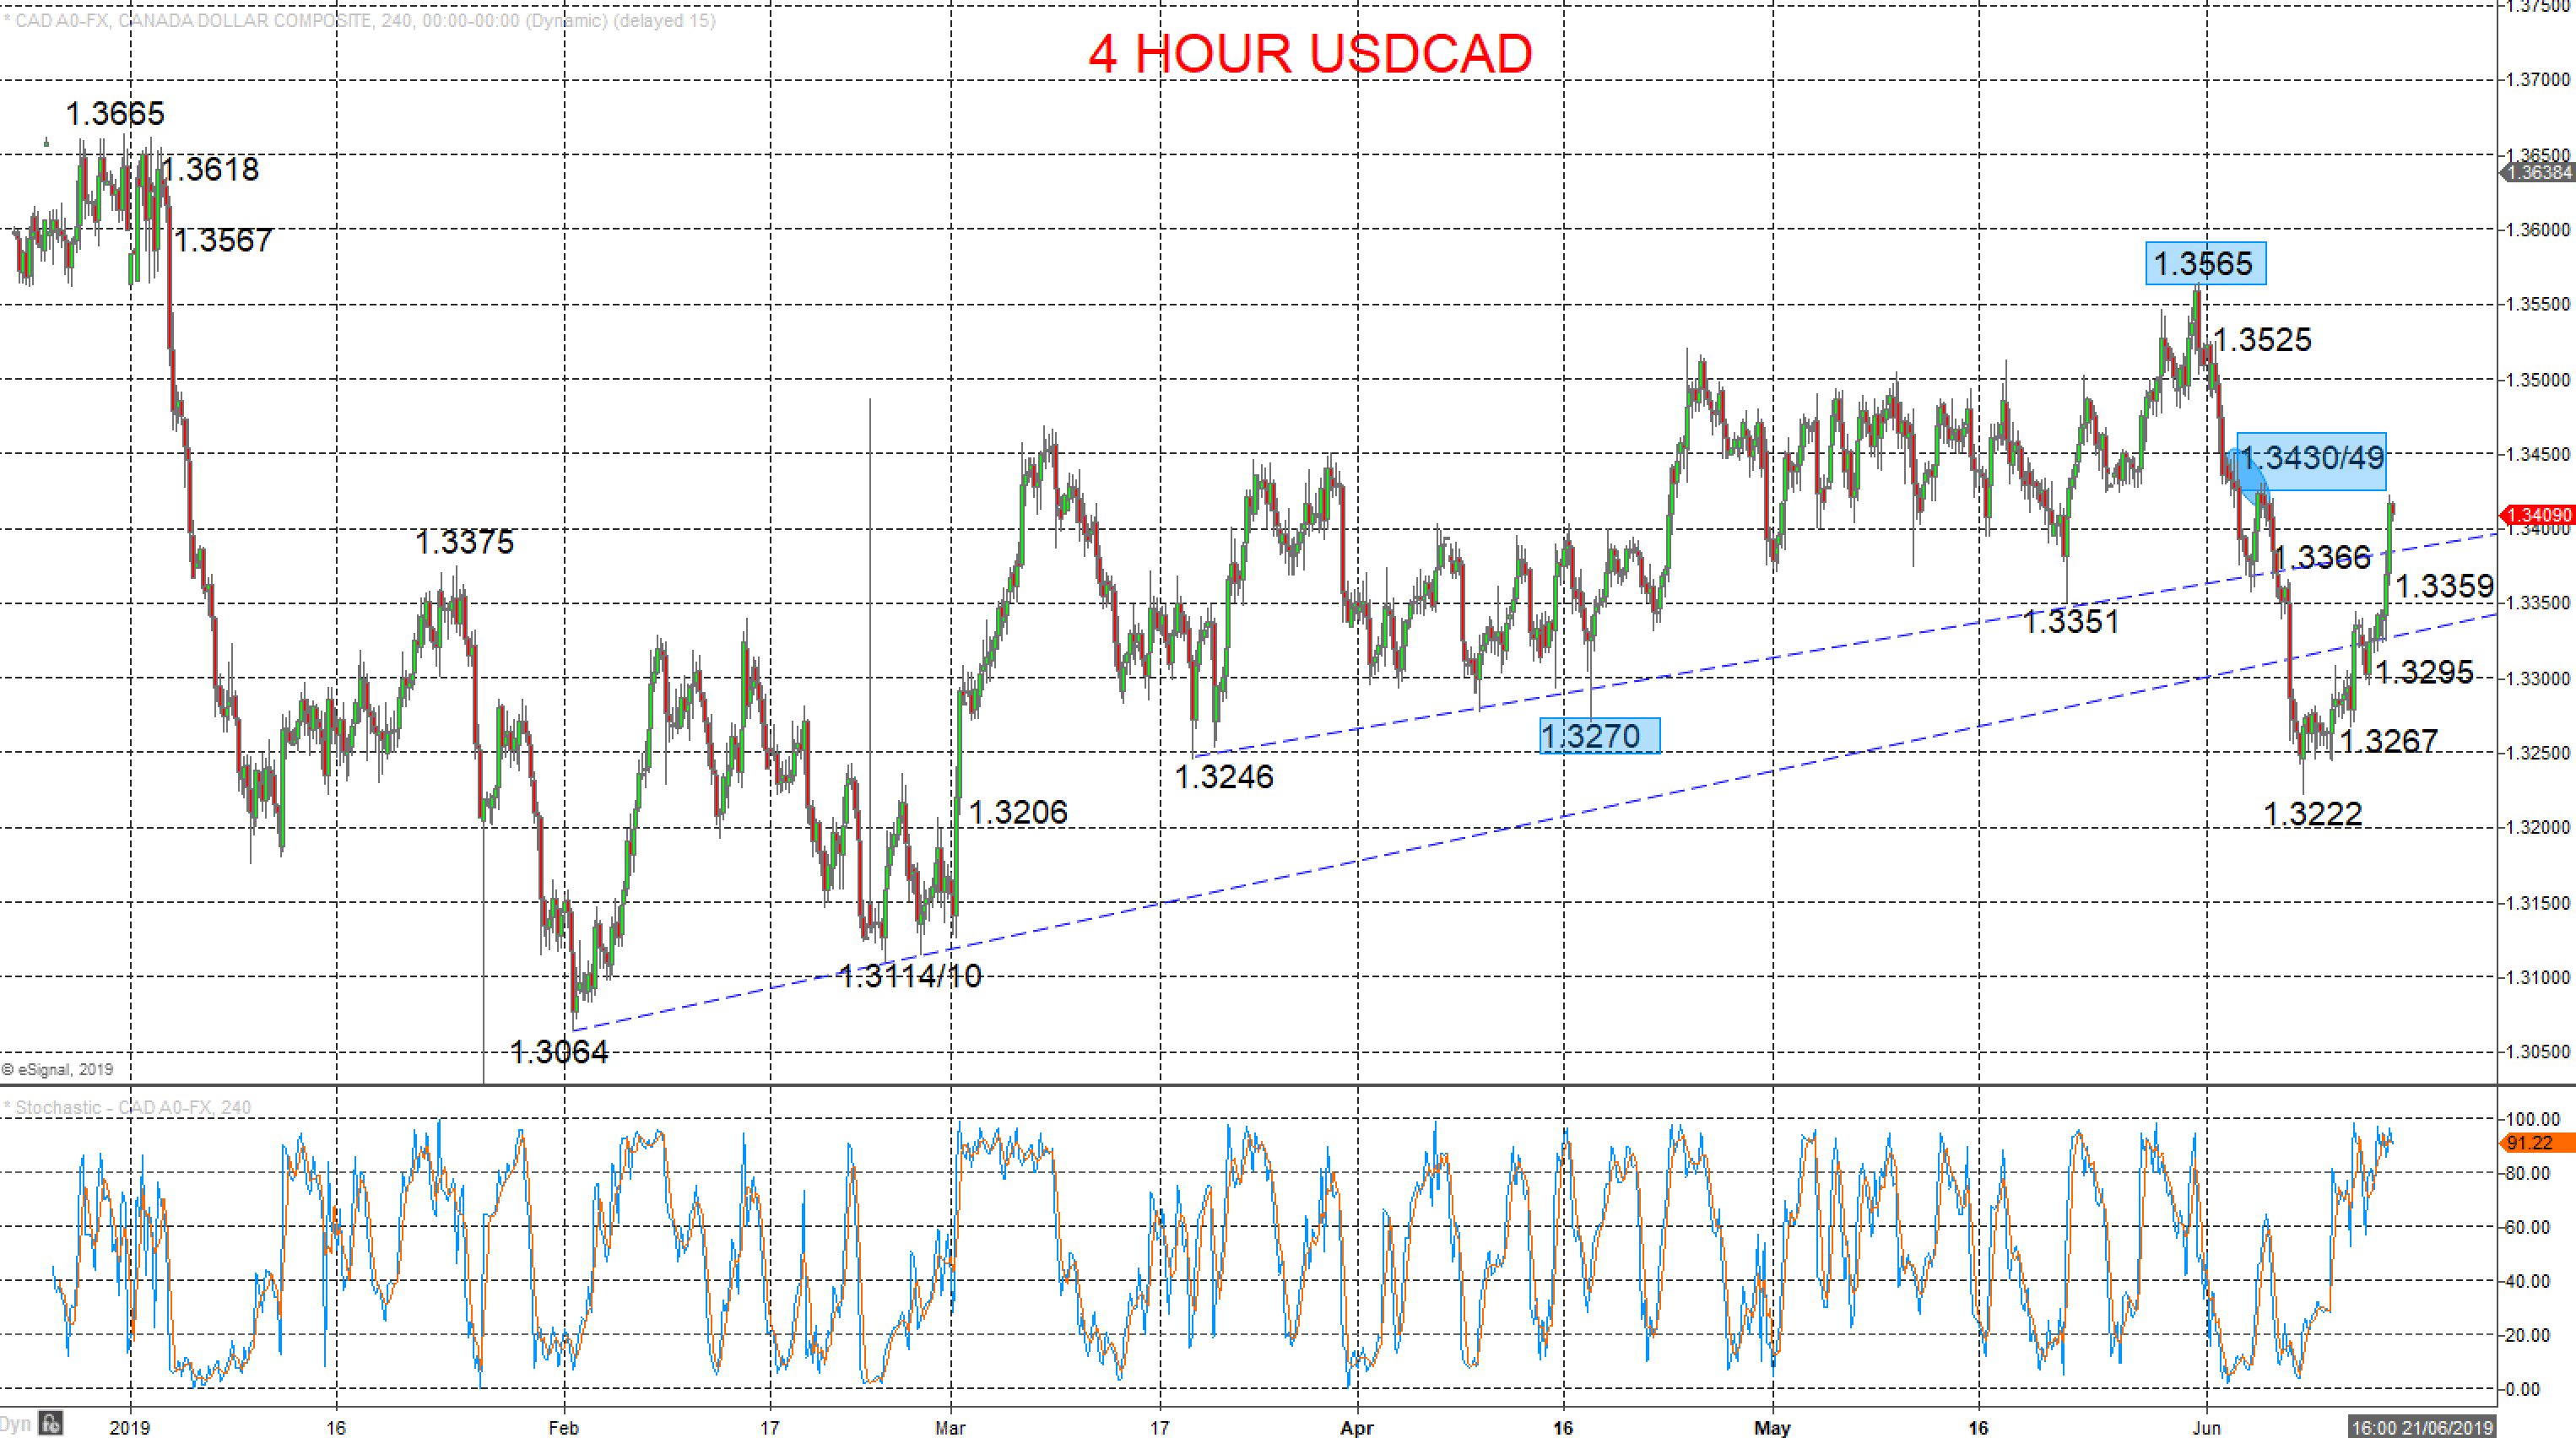Image resolution: width=2576 pixels, height=1438 pixels.
Task: Click the Apr date axis label
Action: click(1357, 1428)
